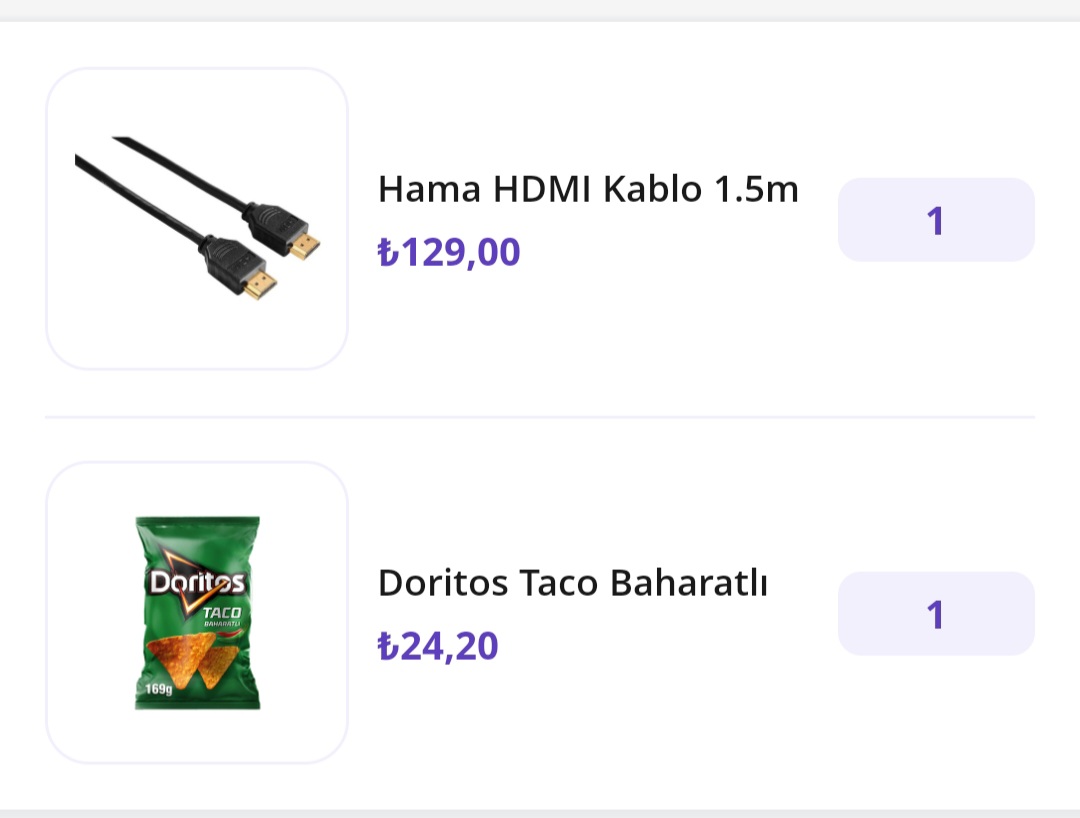Change quantity for Hama HDMI Kablo
This screenshot has height=818, width=1080.
tap(935, 220)
